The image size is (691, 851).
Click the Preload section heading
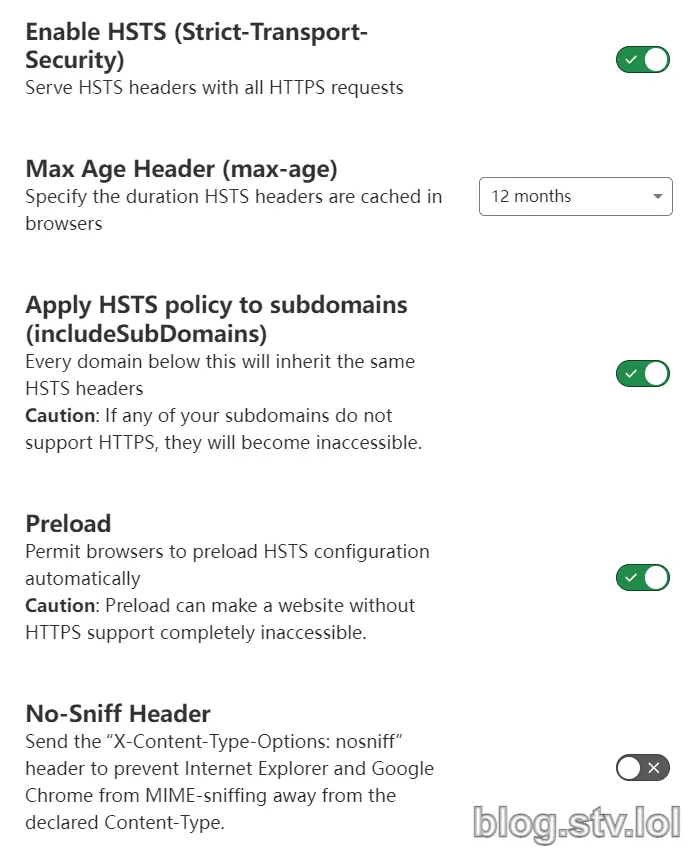pos(68,523)
